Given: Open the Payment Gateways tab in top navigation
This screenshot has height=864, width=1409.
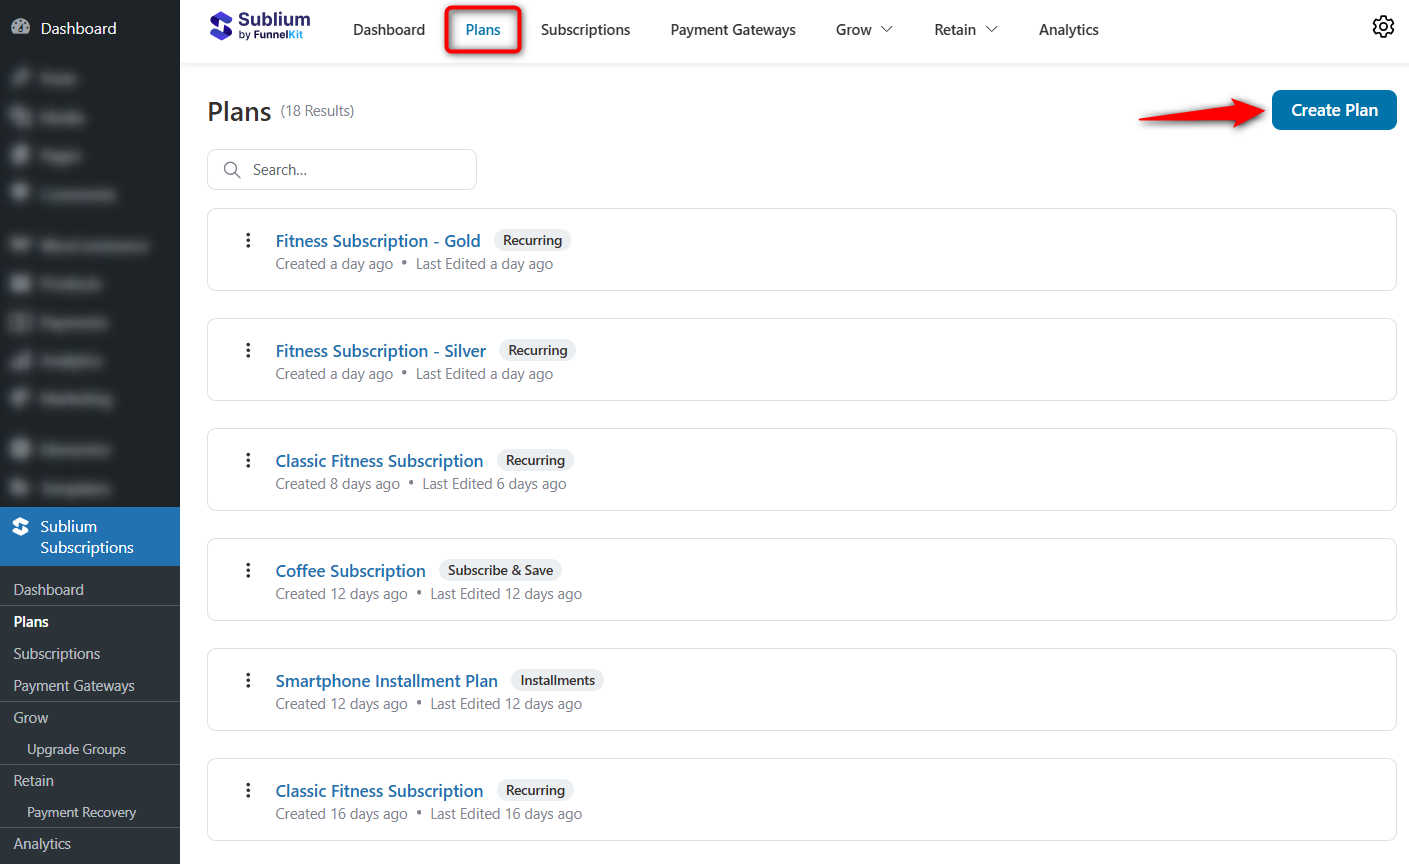Looking at the screenshot, I should click(732, 30).
